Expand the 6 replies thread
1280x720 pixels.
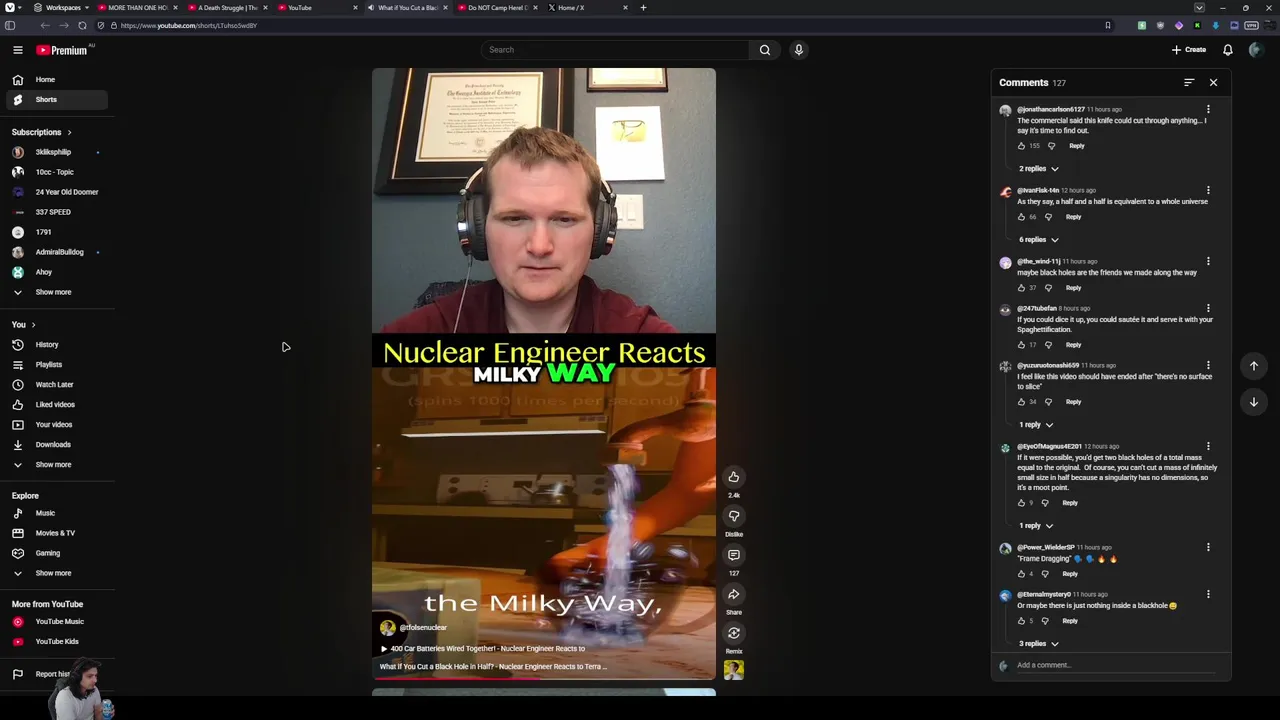point(1038,240)
